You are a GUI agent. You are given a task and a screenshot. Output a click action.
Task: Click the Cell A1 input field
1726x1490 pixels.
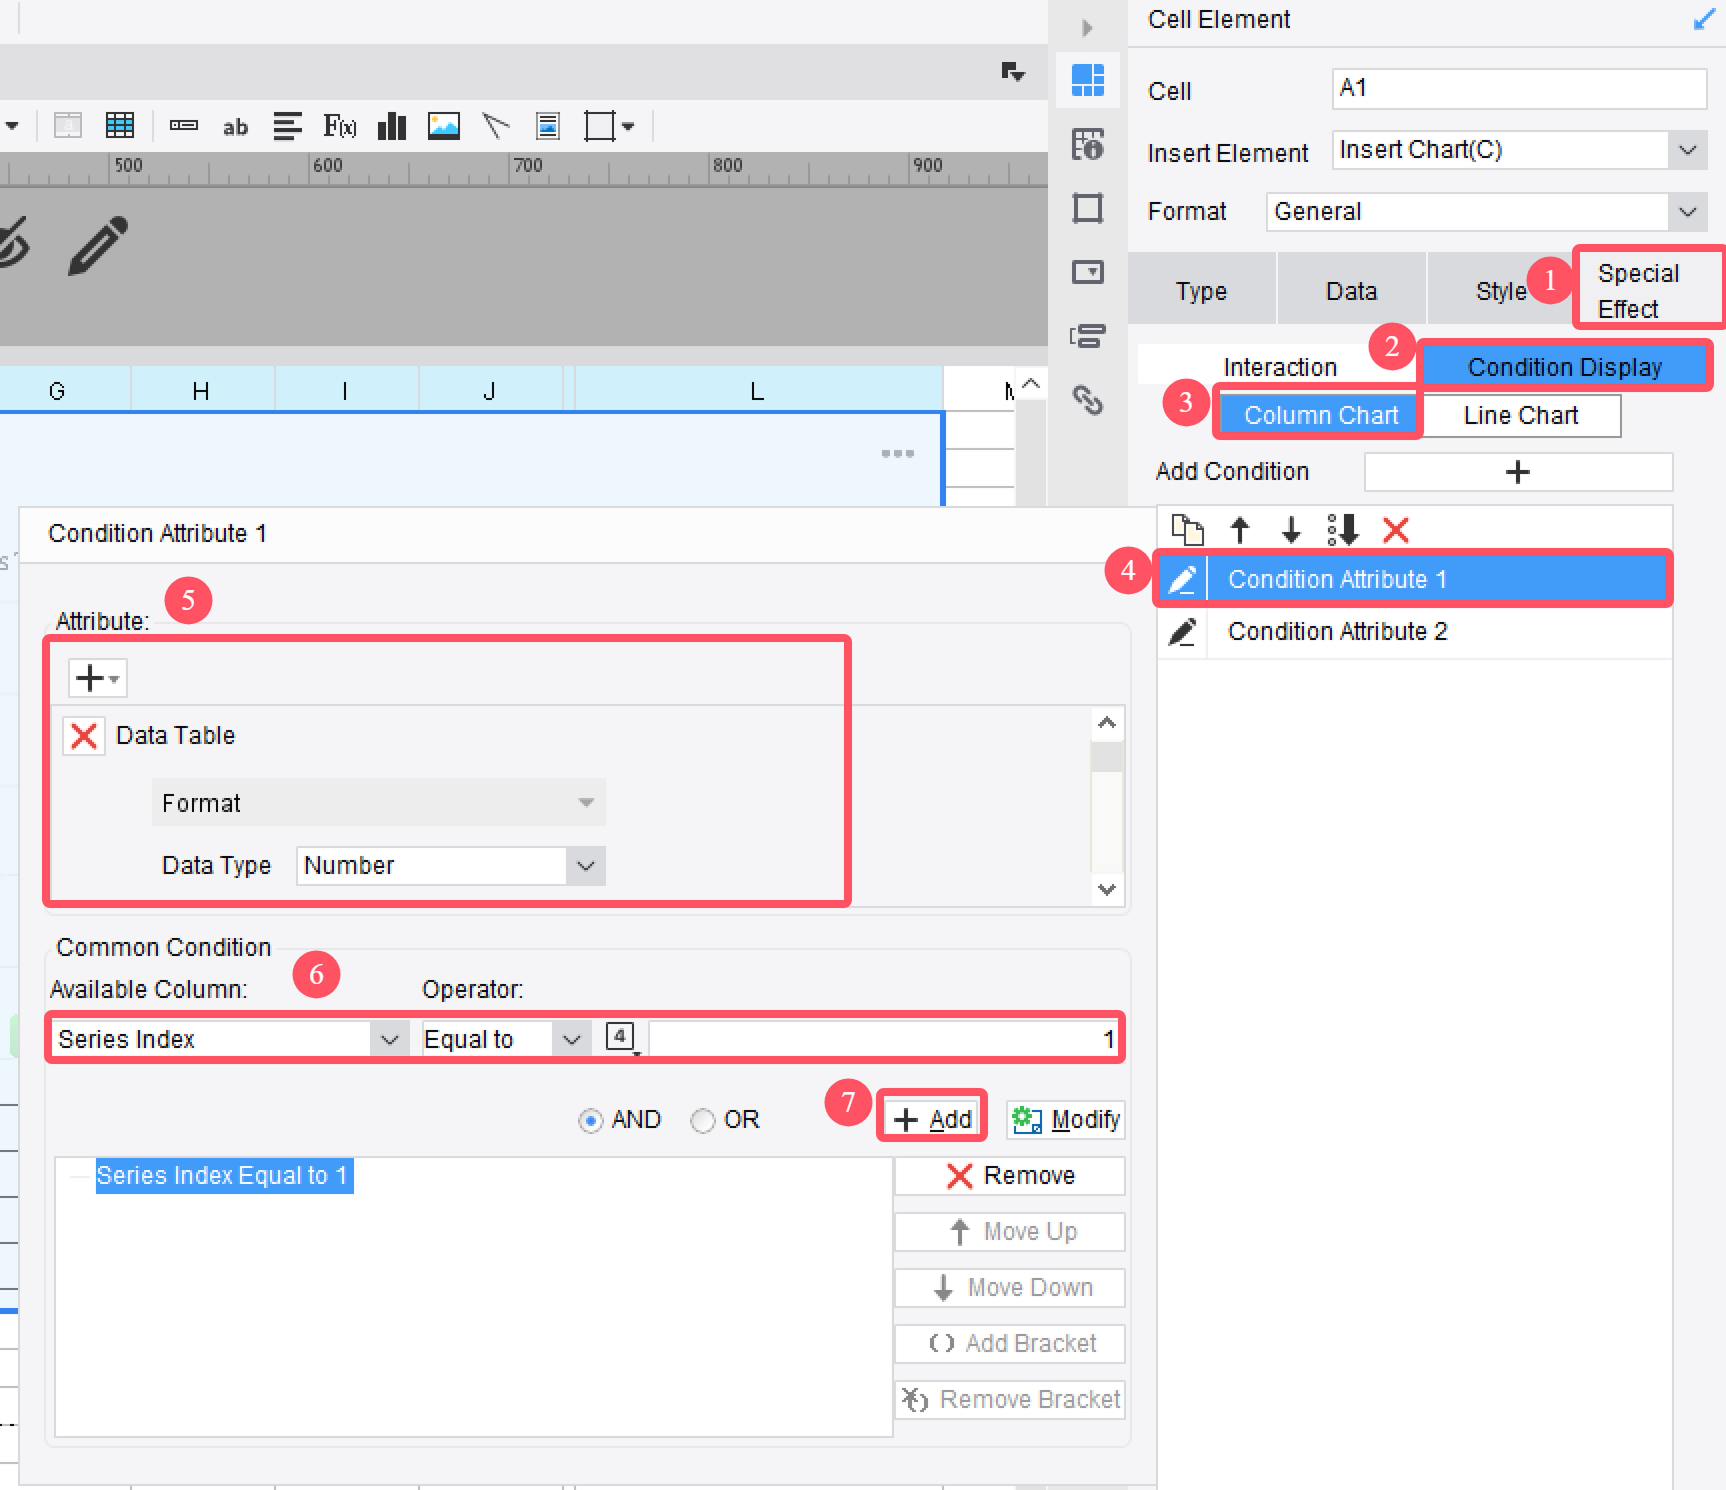click(1519, 88)
